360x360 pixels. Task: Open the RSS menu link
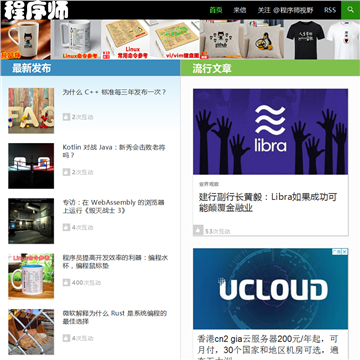(330, 10)
